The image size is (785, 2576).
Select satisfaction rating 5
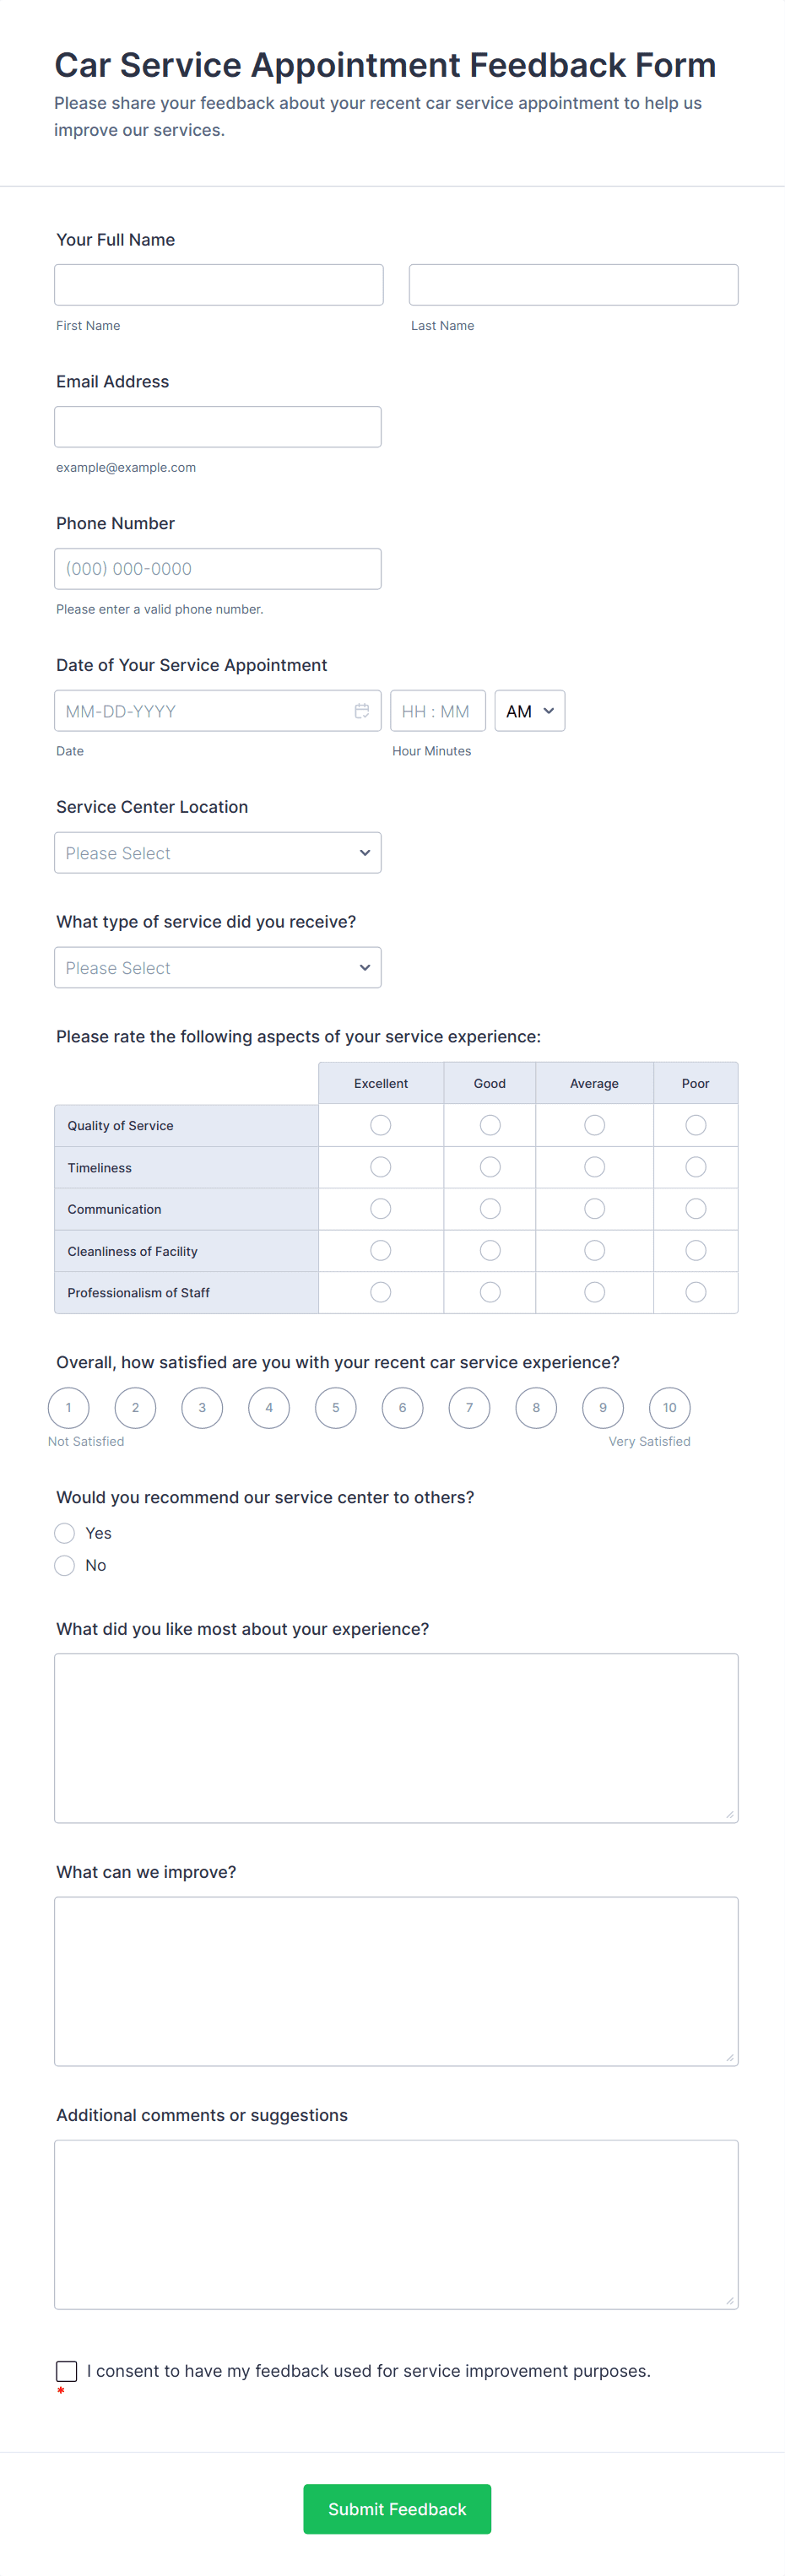click(336, 1408)
